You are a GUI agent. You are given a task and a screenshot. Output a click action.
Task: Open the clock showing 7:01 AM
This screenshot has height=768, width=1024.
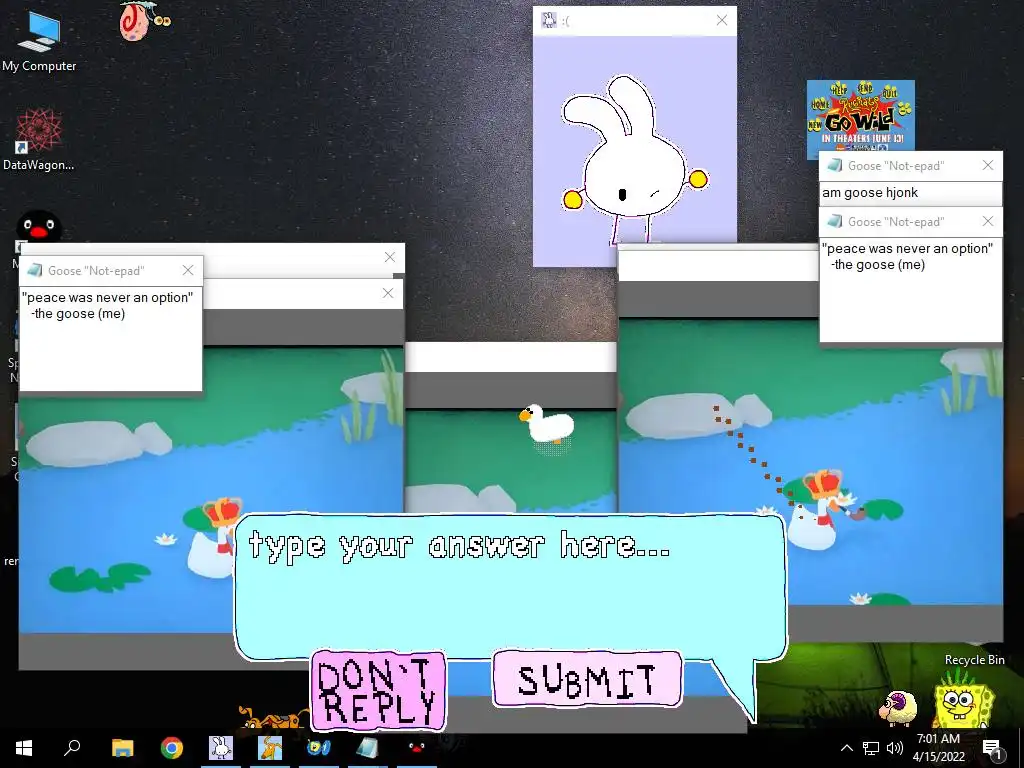click(938, 748)
